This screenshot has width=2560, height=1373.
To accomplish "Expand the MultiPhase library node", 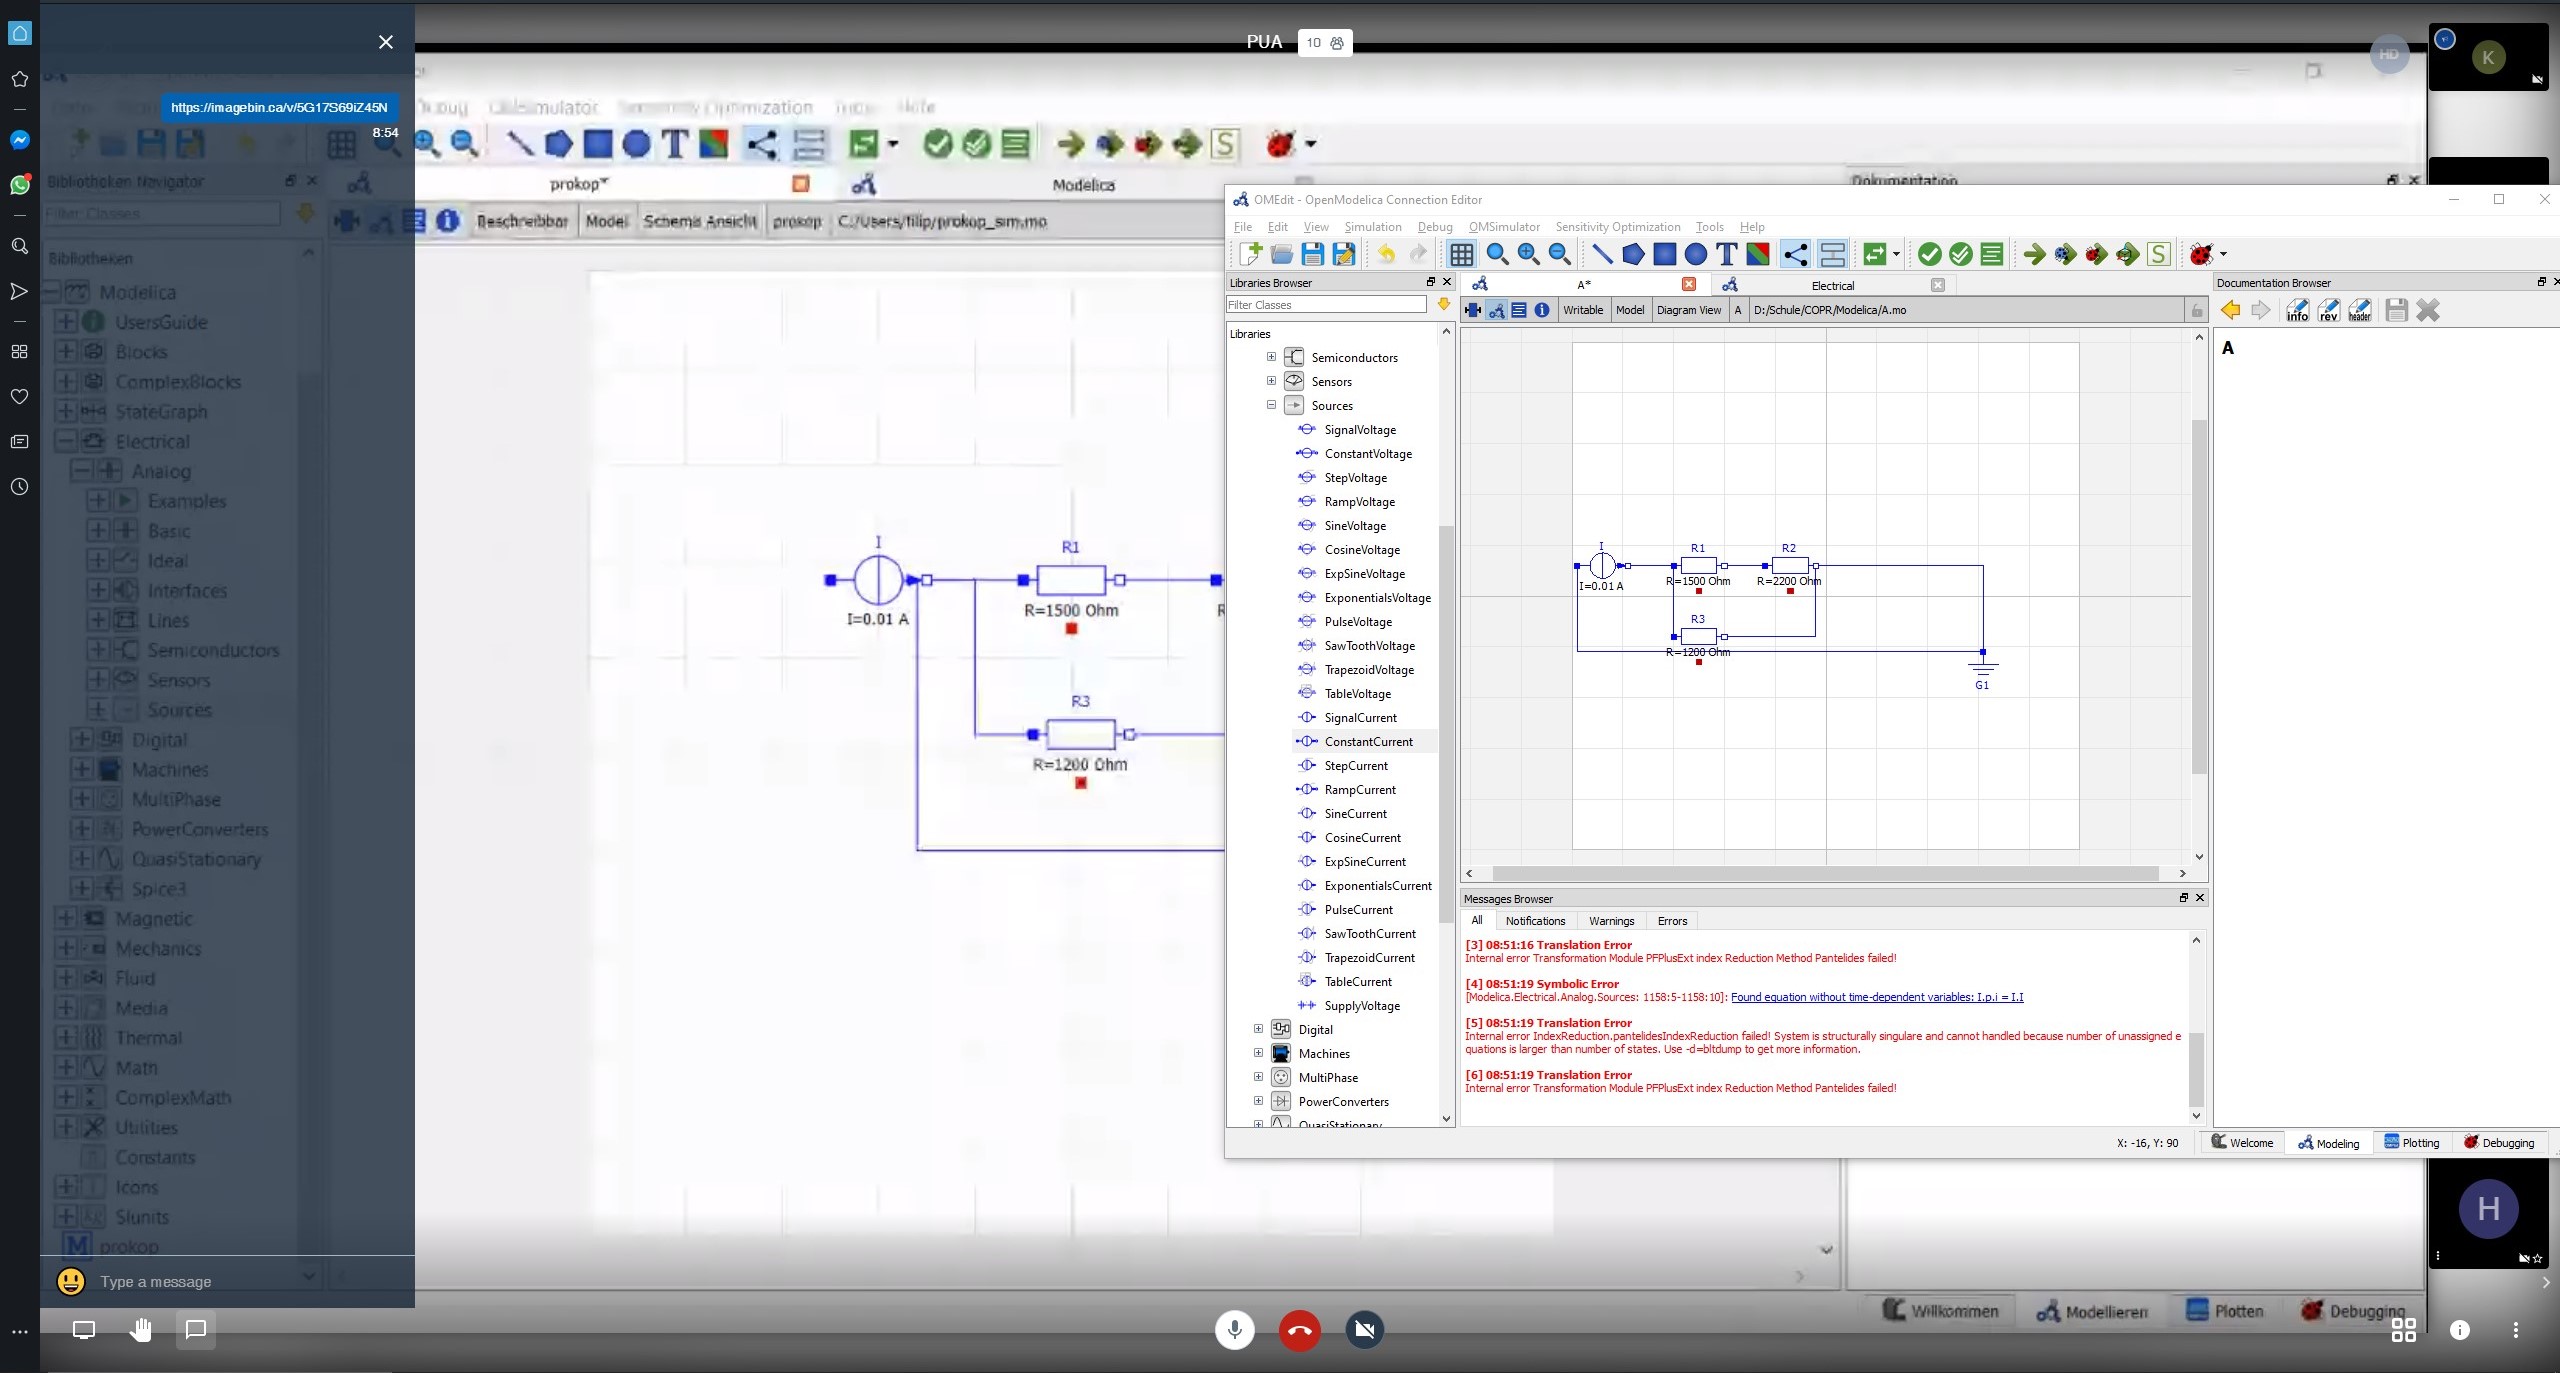I will click(1258, 1077).
